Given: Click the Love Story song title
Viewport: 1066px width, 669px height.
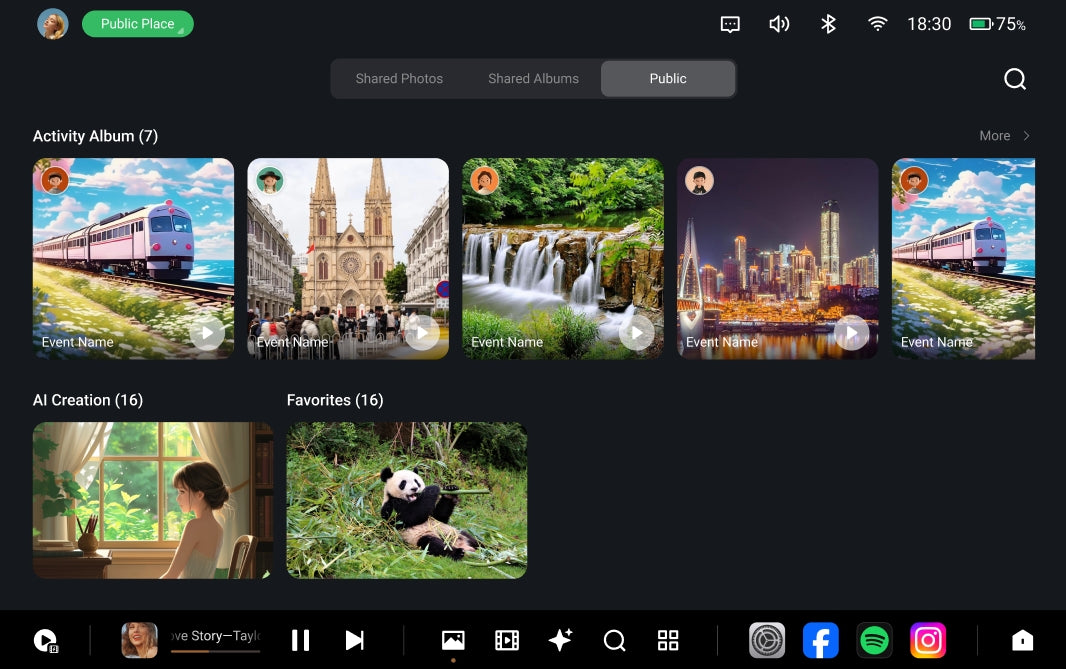Looking at the screenshot, I should pos(216,636).
